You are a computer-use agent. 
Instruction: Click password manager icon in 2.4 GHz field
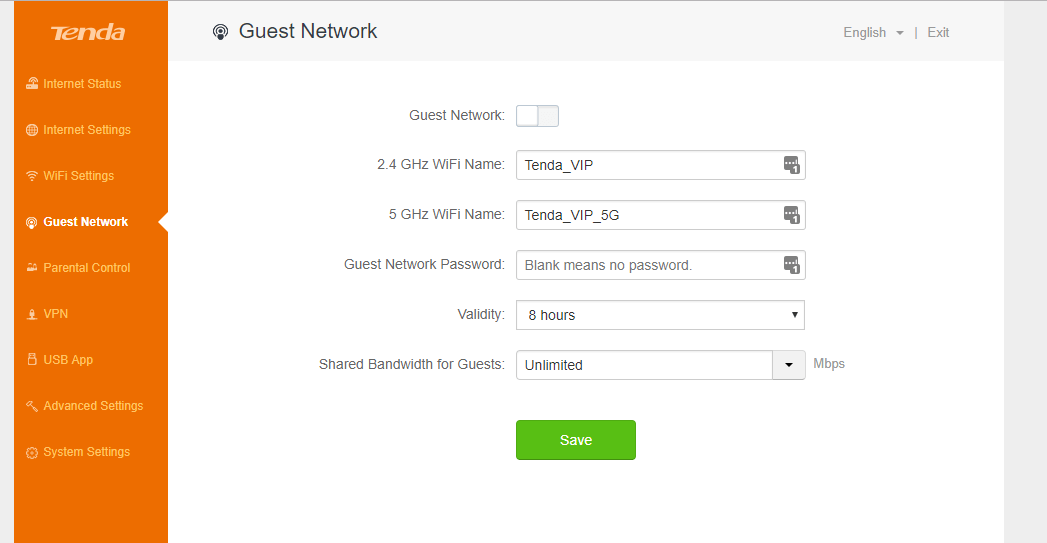click(791, 165)
